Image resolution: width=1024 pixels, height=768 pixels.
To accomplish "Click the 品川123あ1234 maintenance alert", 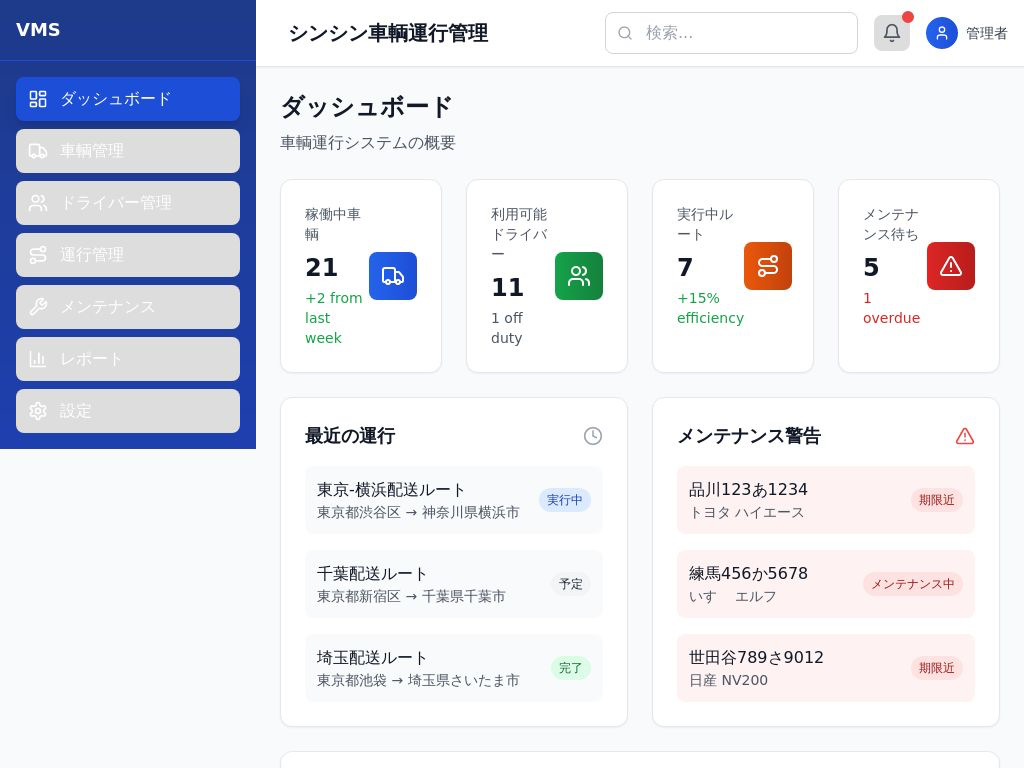I will coord(790,500).
